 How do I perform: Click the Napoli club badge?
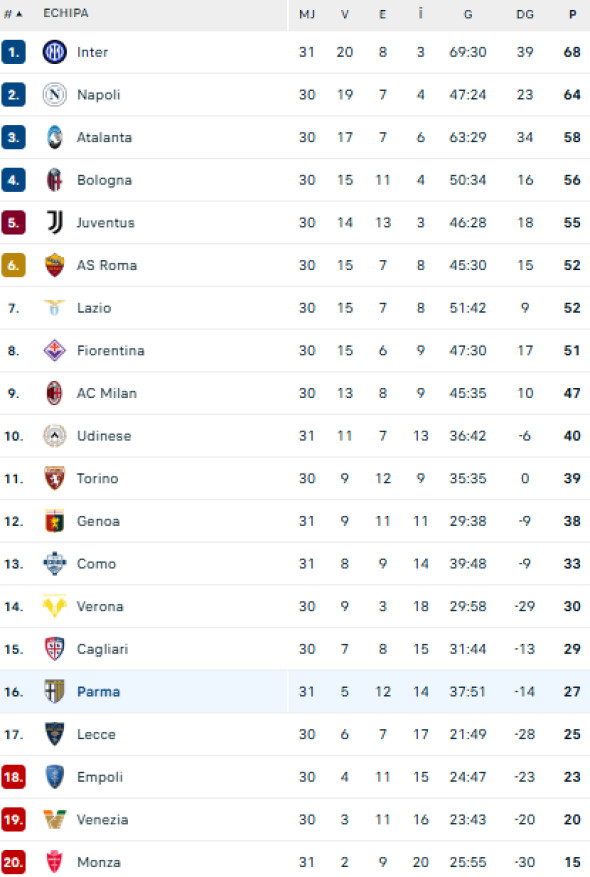pos(53,94)
